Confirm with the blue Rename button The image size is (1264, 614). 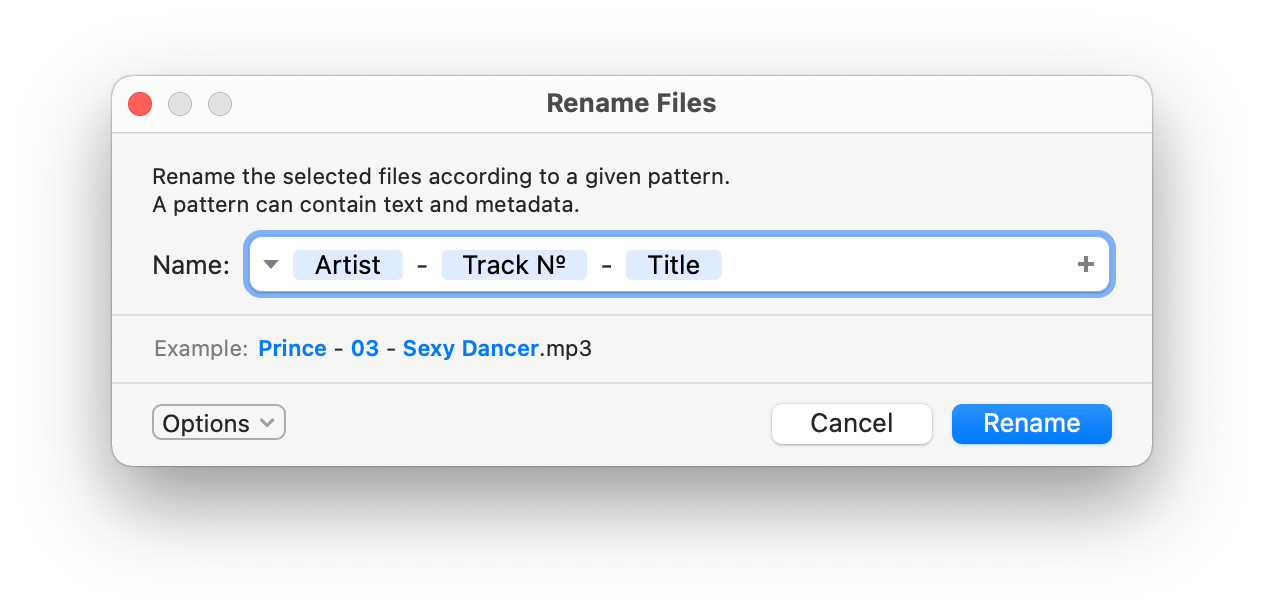1032,423
